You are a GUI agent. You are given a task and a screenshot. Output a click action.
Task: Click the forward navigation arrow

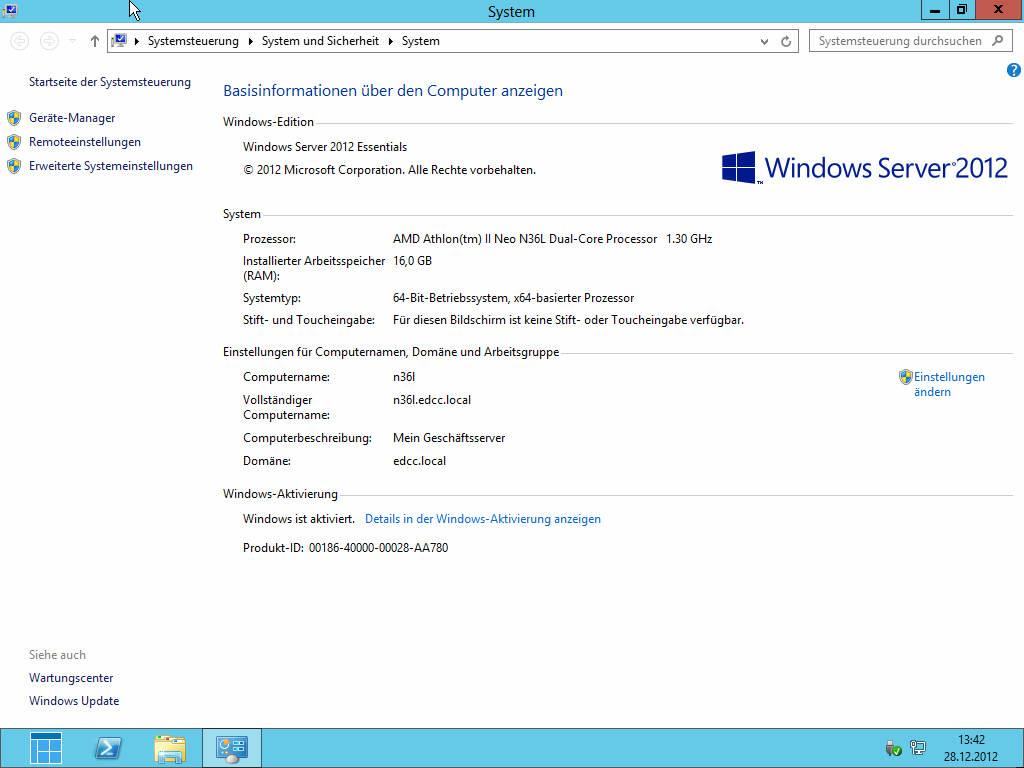click(49, 41)
